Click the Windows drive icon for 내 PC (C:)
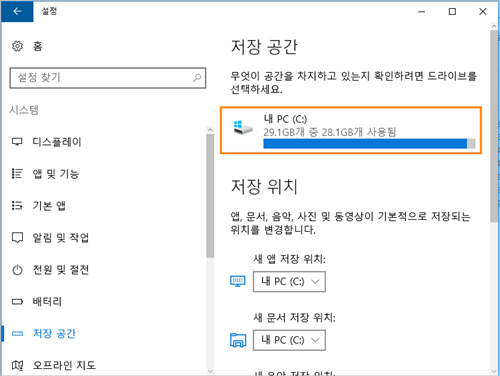Viewport: 500px width, 376px height. click(x=243, y=128)
